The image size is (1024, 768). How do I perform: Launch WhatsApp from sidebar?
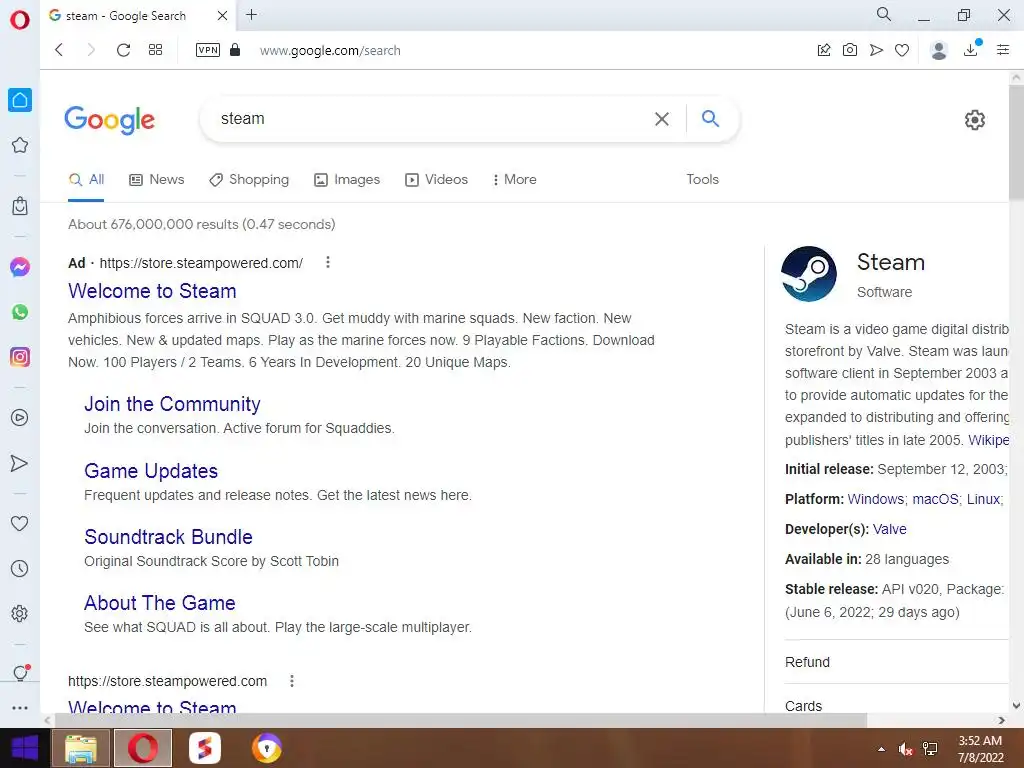(20, 312)
